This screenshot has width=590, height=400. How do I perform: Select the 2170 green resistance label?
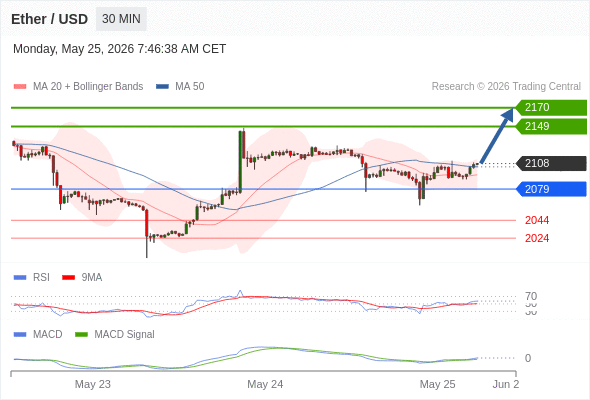coord(551,108)
